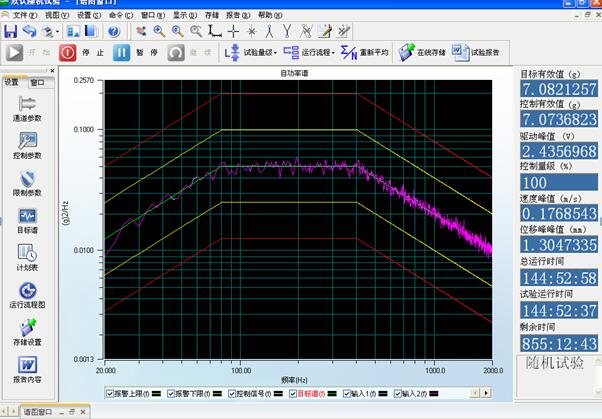602x419 pixels.
Task: Open the 窗口(W) menu
Action: [153, 15]
